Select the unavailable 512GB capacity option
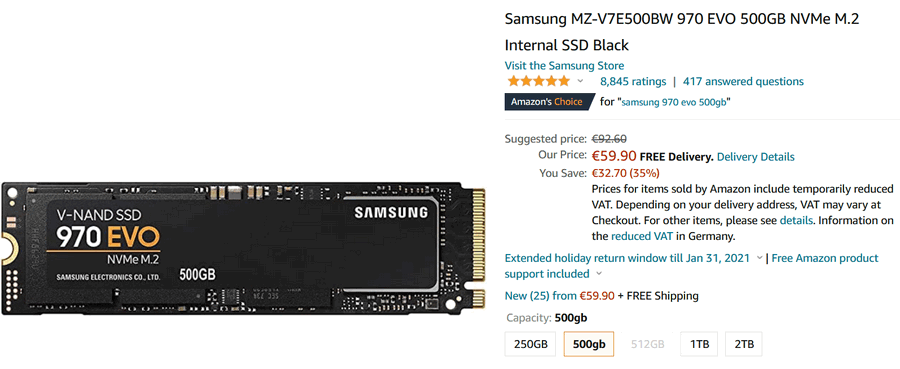The height and width of the screenshot is (369, 900). 647,344
